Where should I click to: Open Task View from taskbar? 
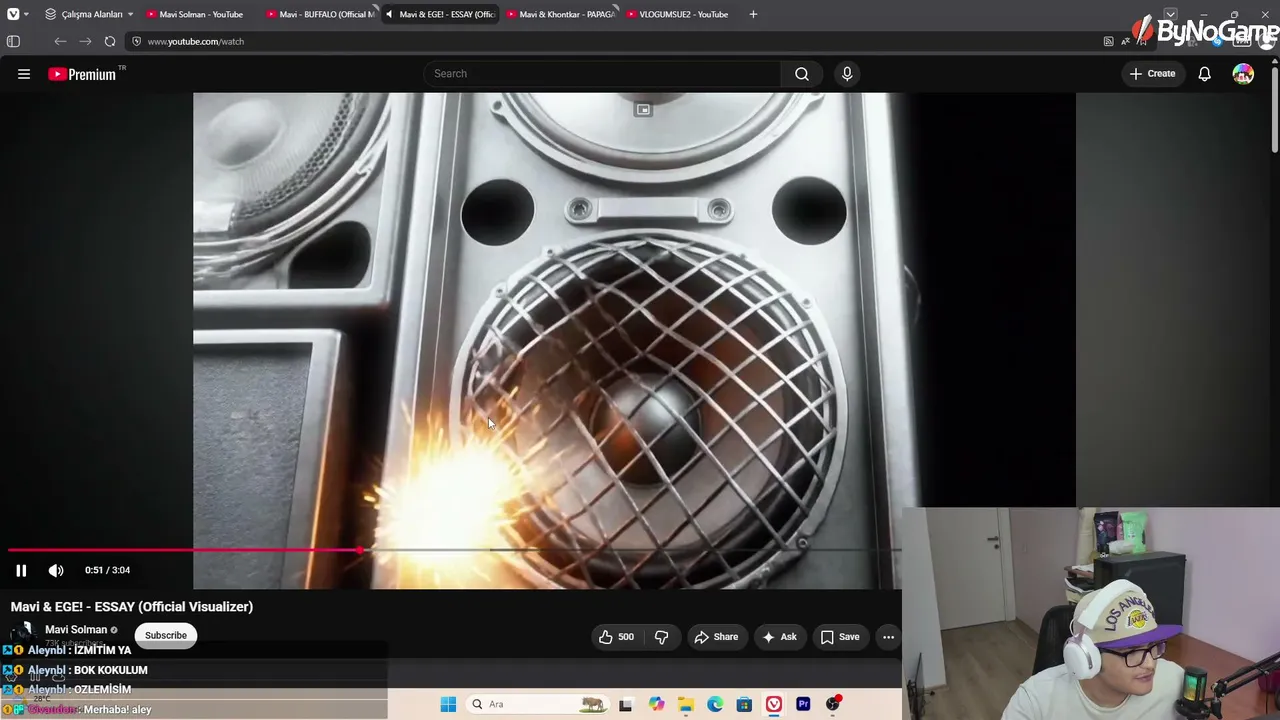626,704
